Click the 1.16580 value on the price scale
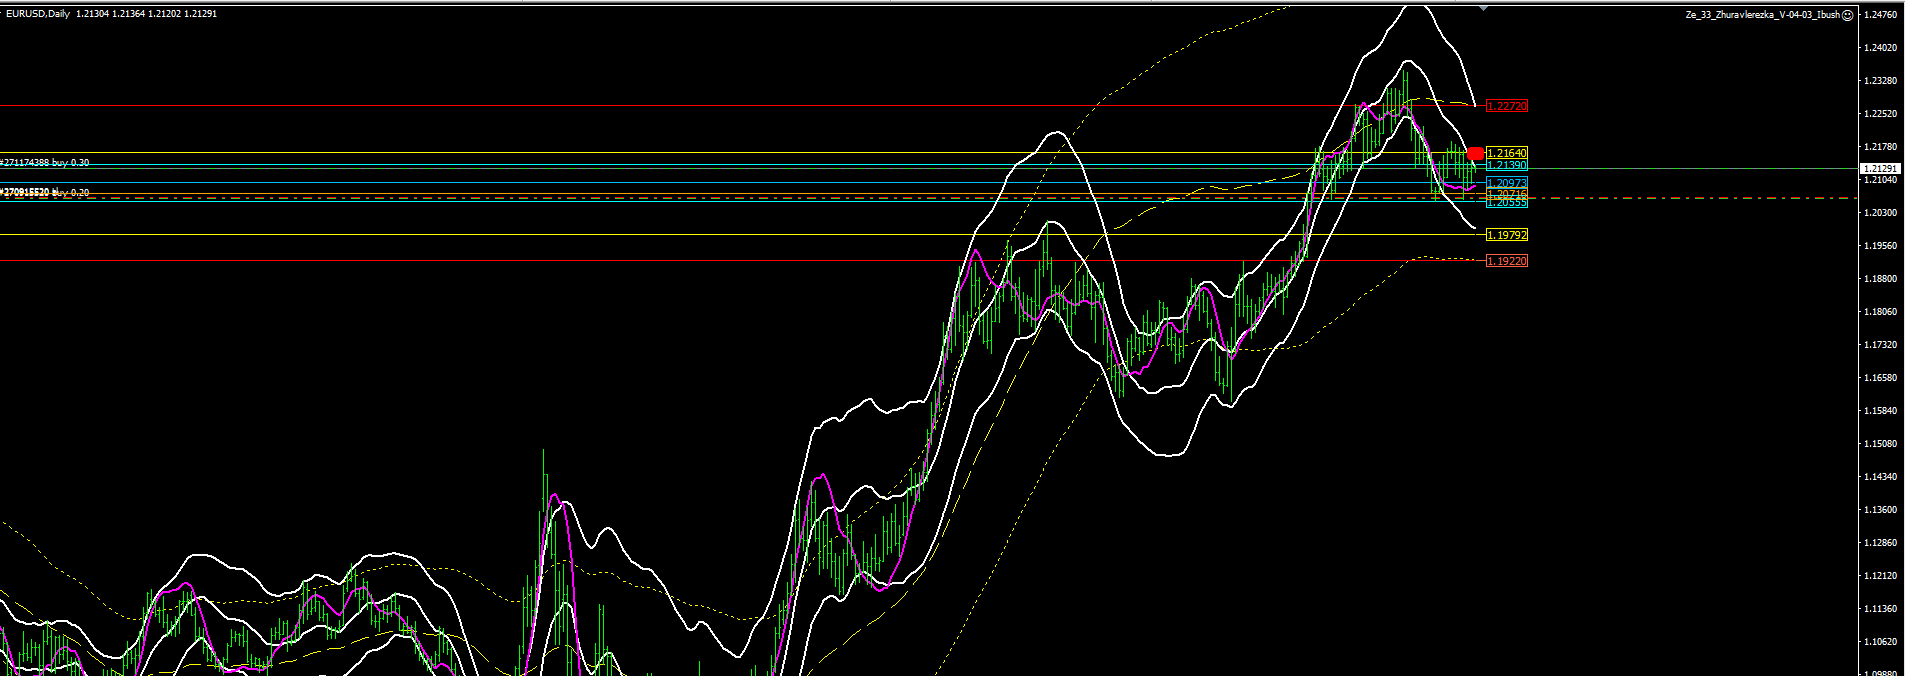Screen dimensions: 1905x676 click(x=1882, y=378)
